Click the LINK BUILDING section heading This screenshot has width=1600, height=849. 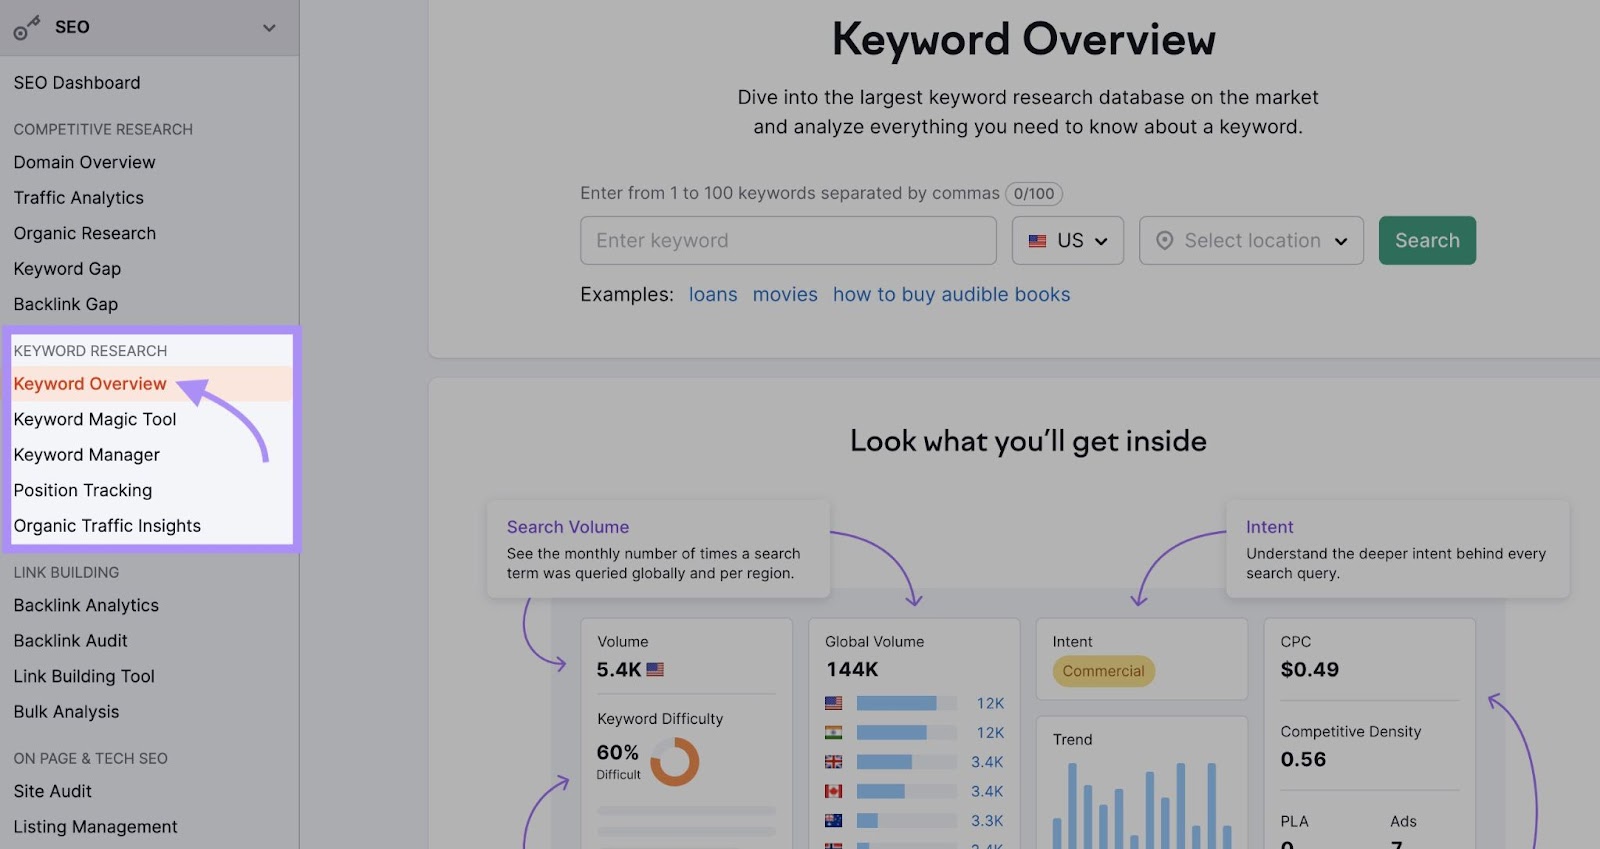pos(66,573)
